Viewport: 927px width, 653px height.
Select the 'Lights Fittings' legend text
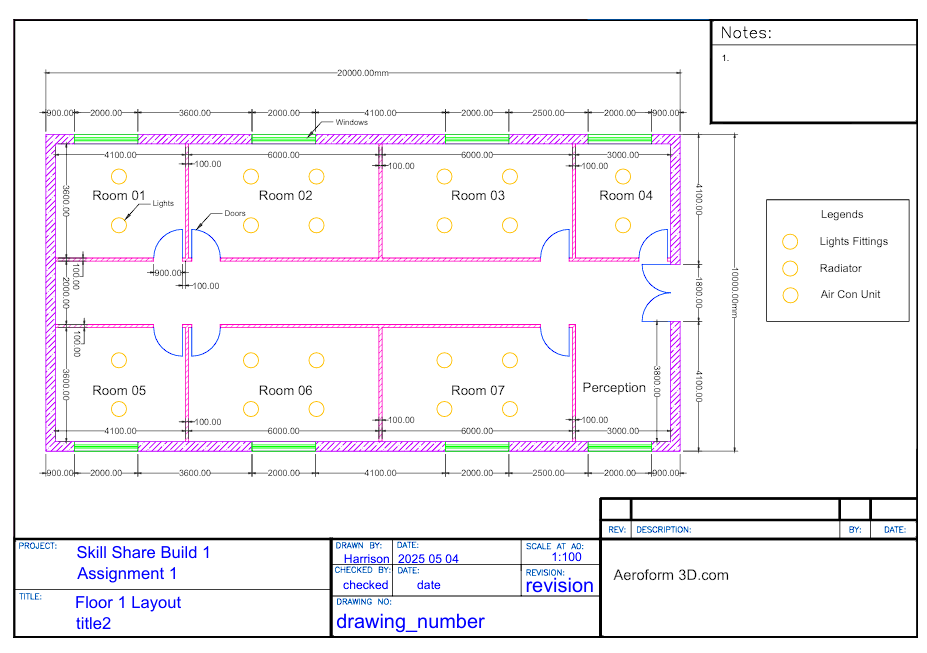click(x=853, y=241)
